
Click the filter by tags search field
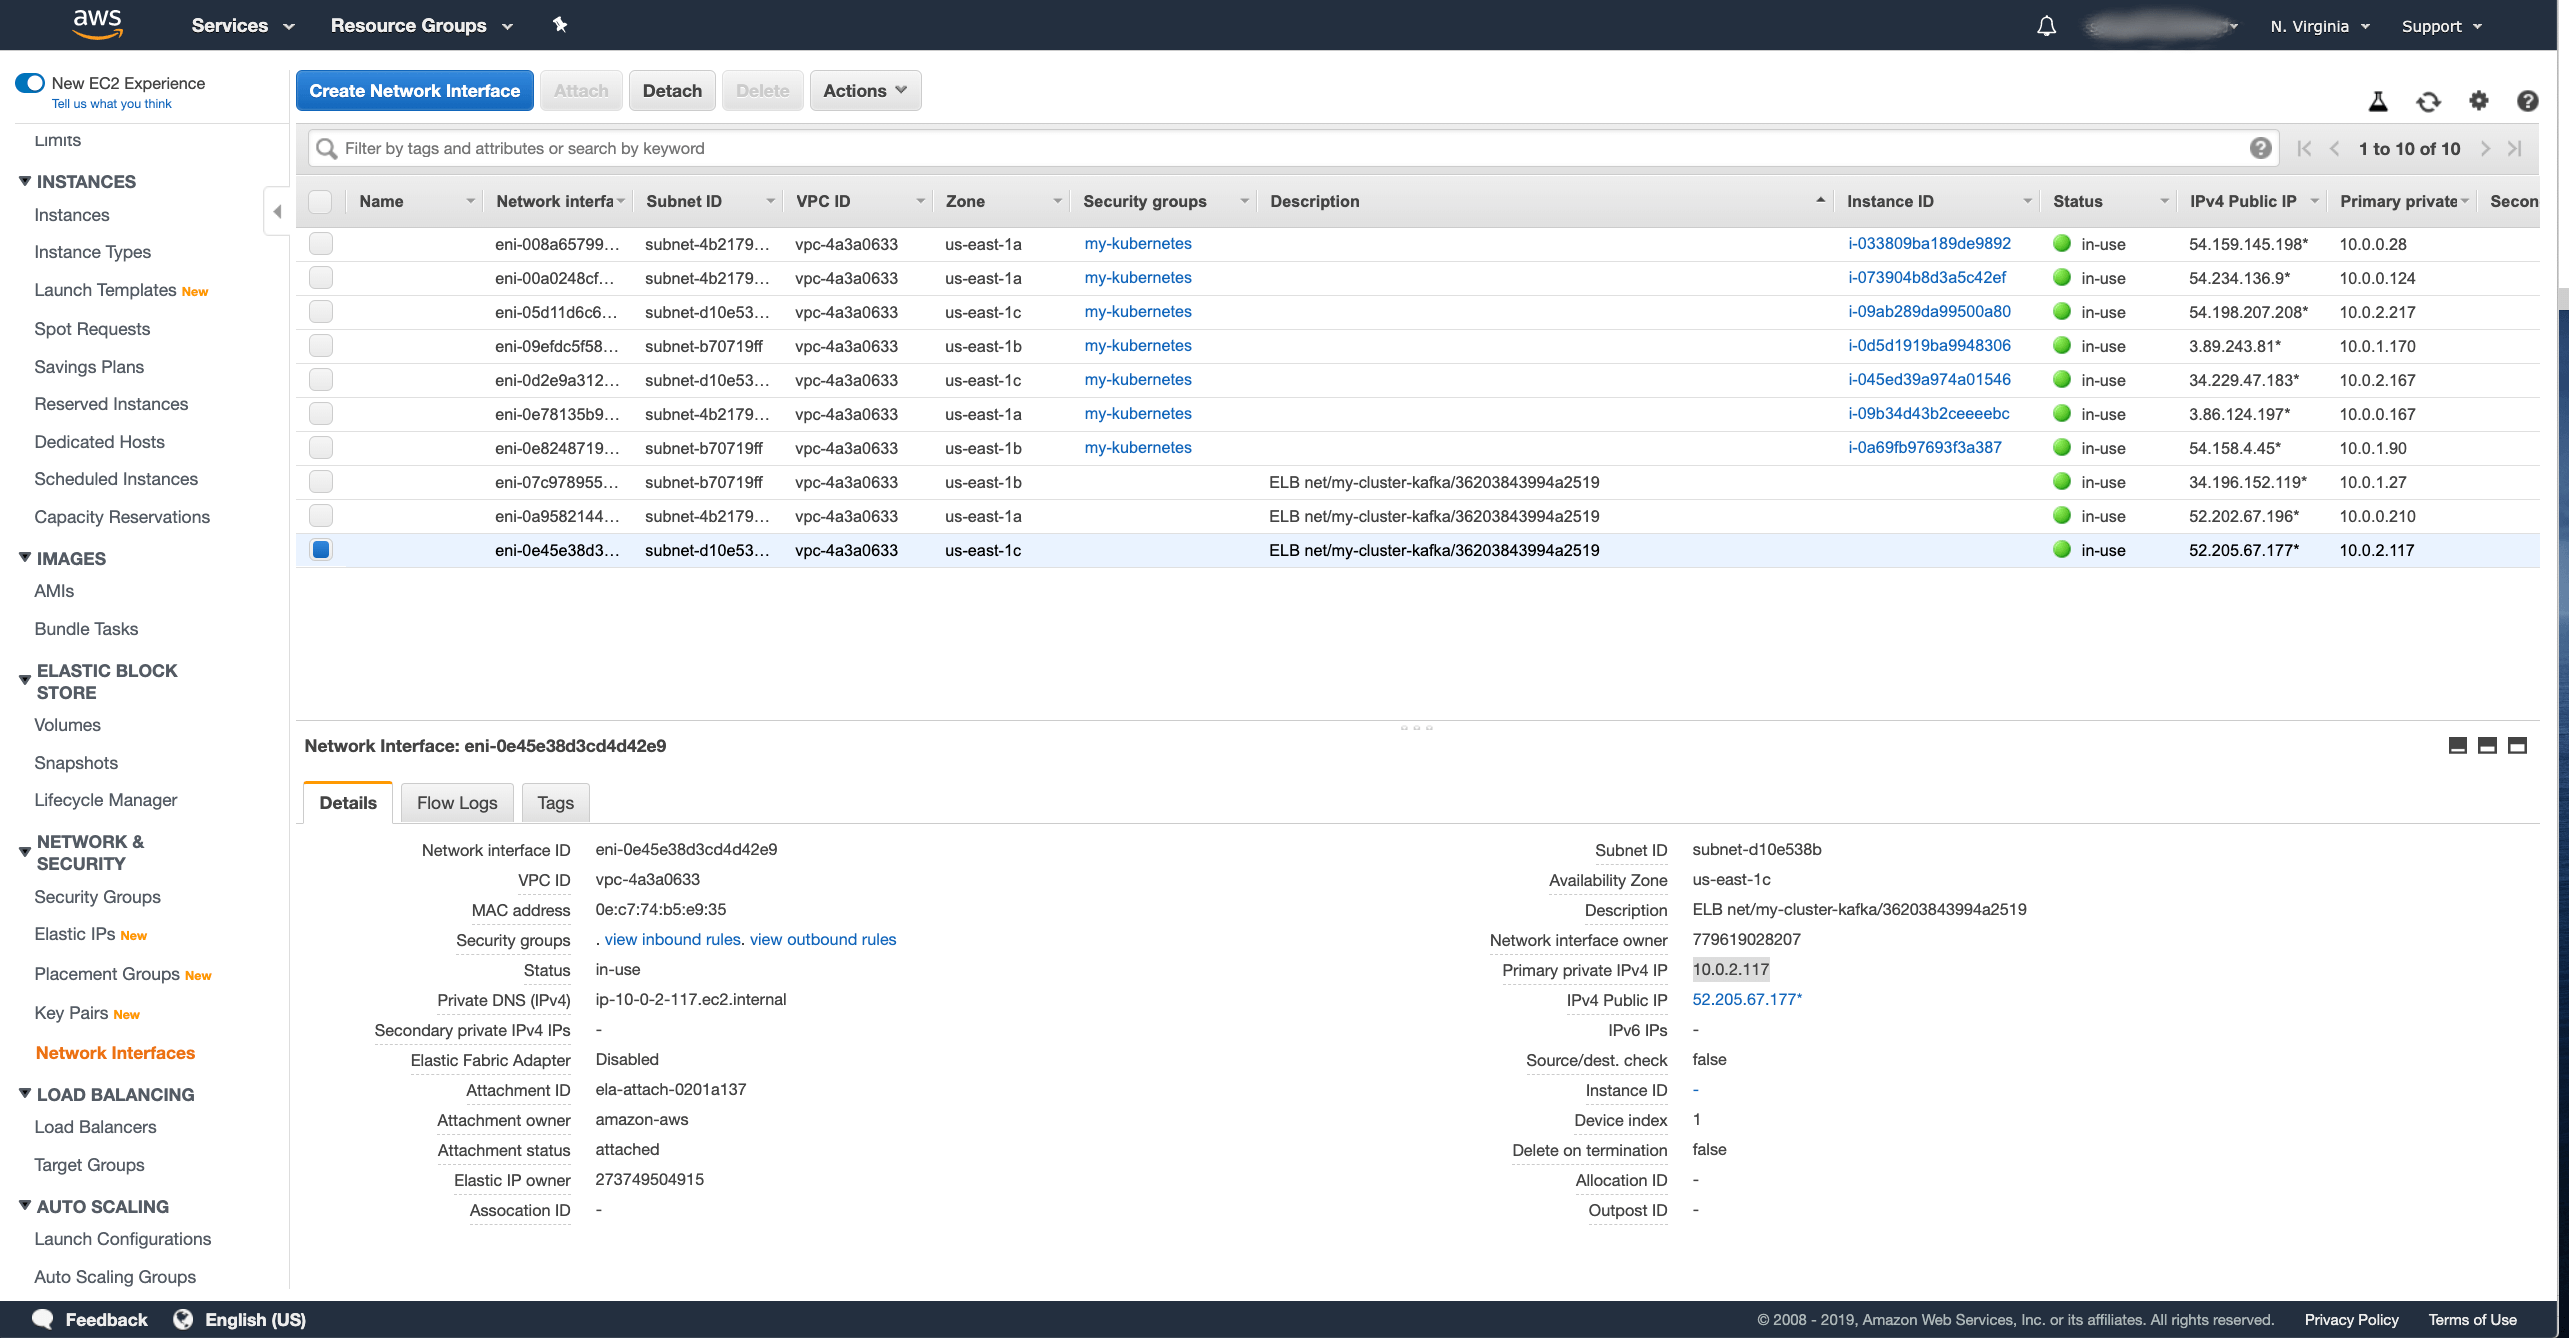1292,148
